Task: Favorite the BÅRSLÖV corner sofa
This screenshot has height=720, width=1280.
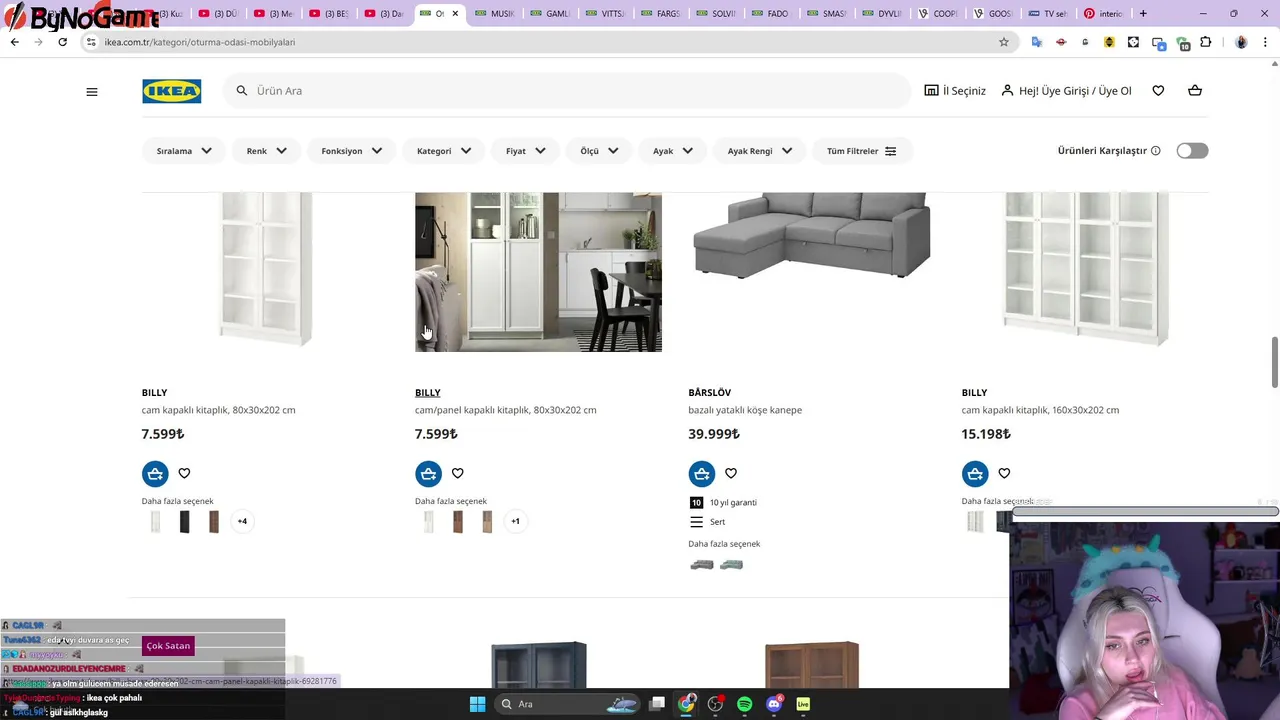Action: coord(731,473)
